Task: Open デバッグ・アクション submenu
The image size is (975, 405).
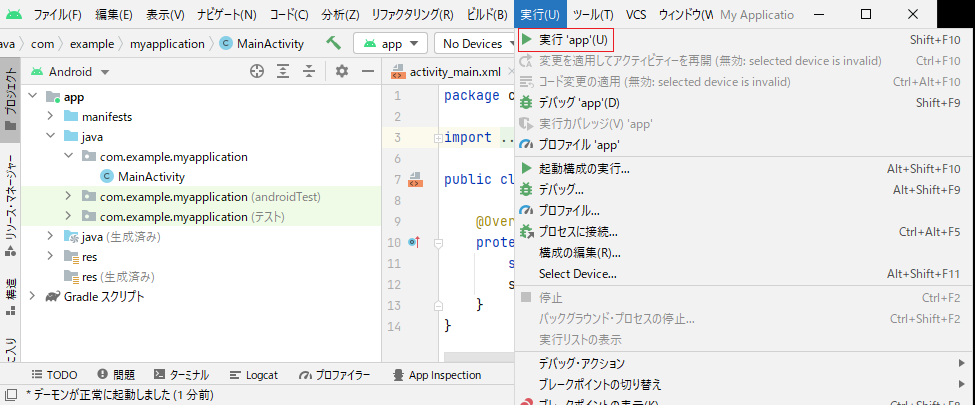Action: click(744, 363)
